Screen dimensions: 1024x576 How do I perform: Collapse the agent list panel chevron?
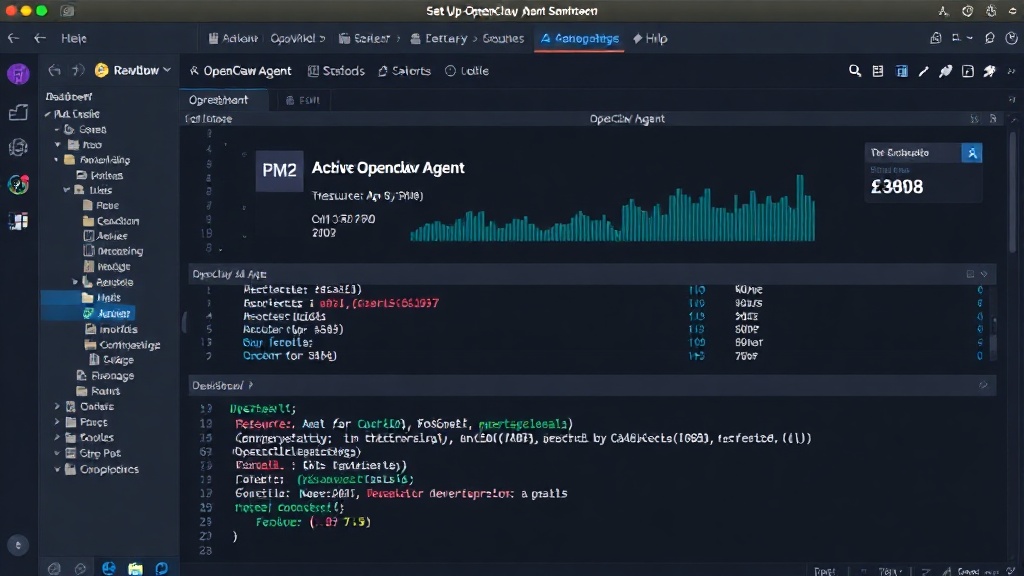[984, 274]
